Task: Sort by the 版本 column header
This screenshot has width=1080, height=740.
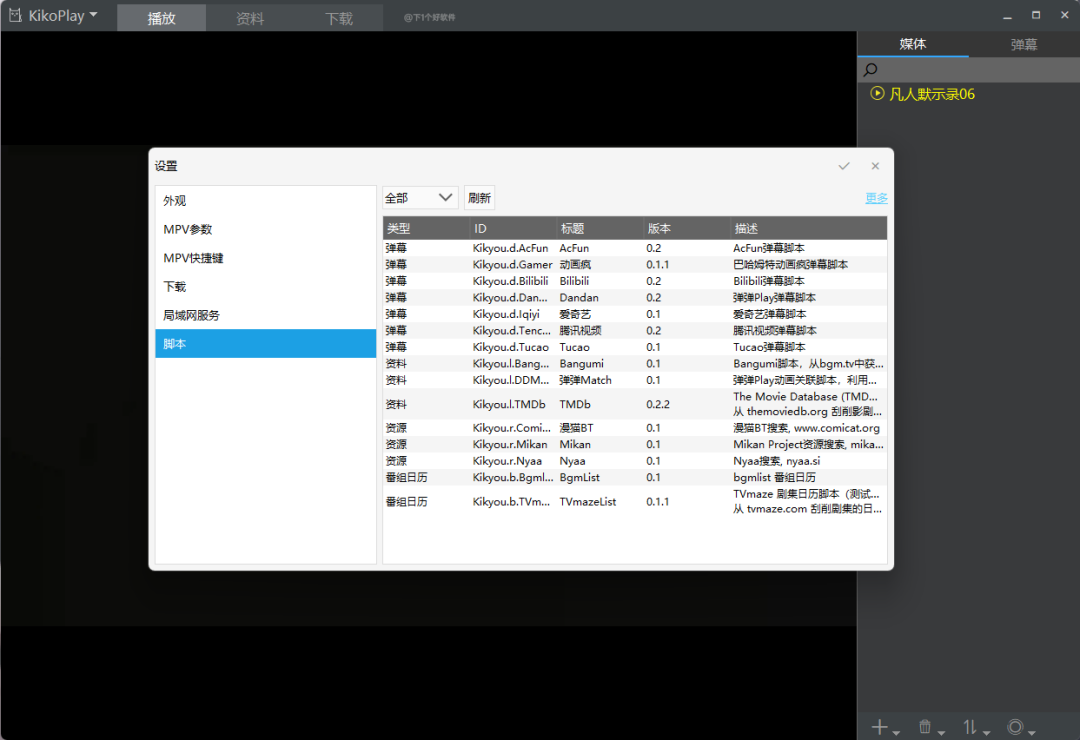Action: coord(660,228)
